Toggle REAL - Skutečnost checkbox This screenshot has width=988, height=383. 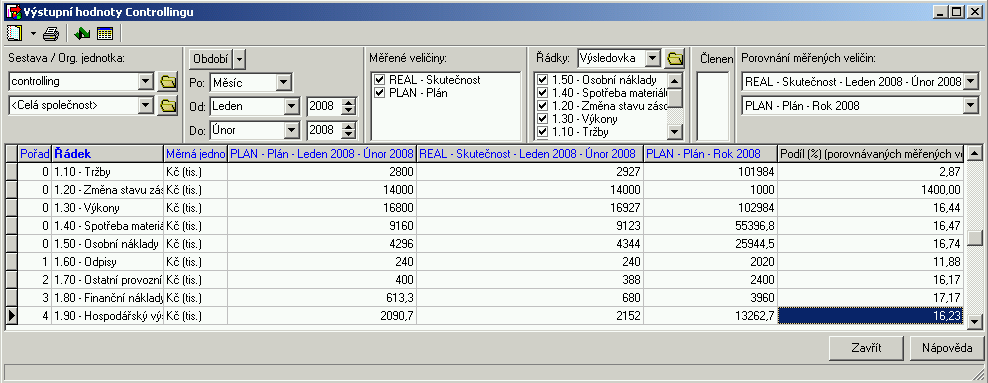(379, 80)
